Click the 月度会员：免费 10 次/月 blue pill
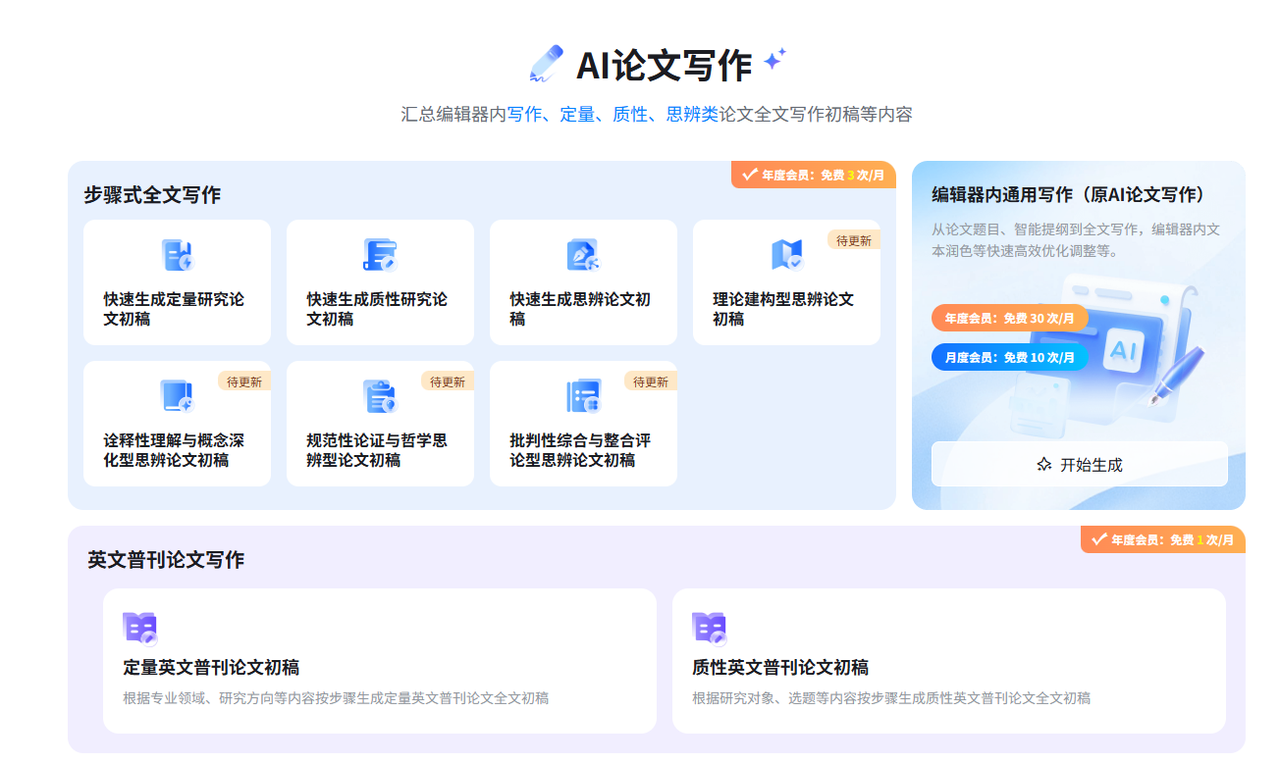1280x763 pixels. [x=1010, y=357]
